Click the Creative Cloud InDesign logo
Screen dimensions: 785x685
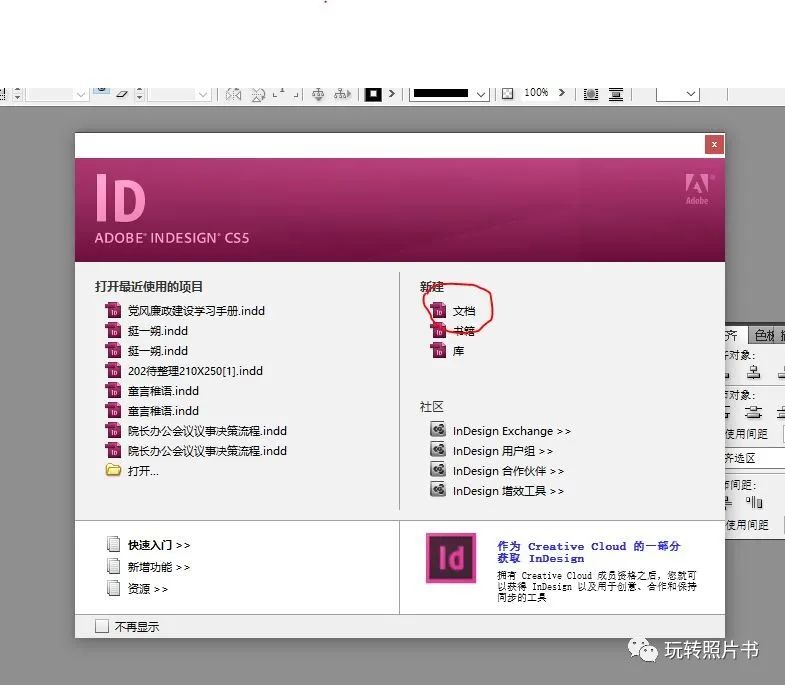pos(451,558)
